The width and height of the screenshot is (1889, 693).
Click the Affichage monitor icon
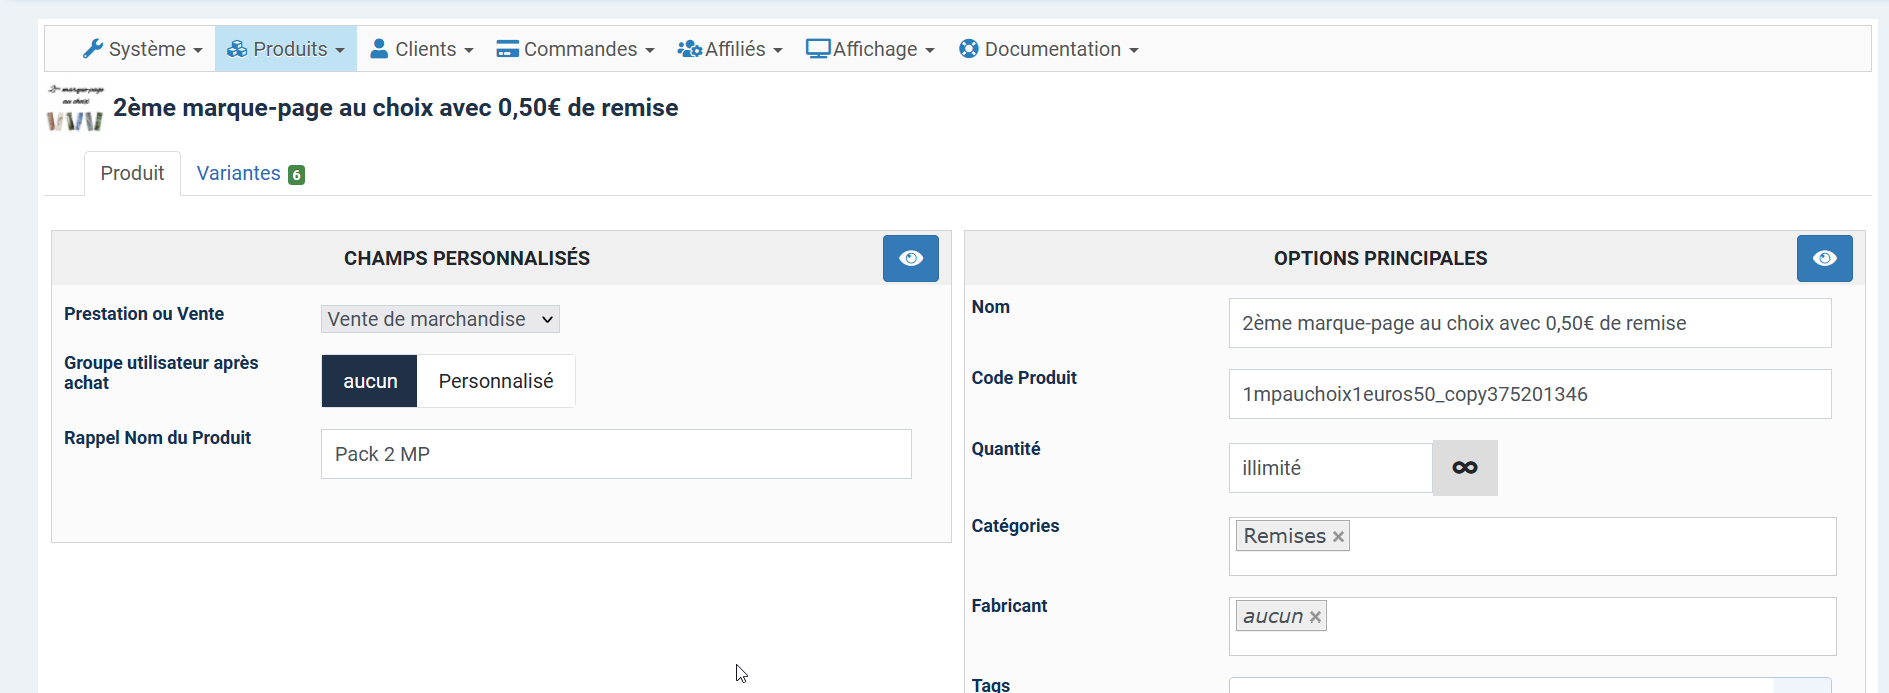click(818, 49)
